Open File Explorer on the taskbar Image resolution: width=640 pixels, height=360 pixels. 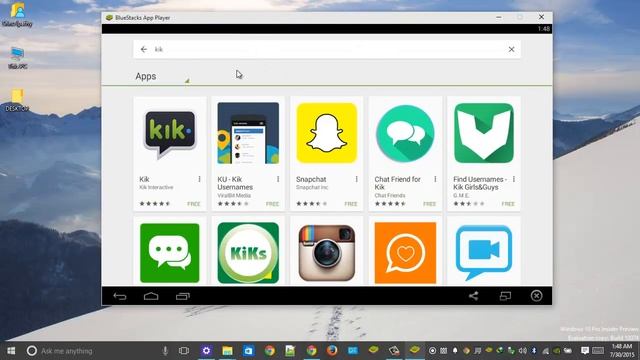tap(227, 351)
